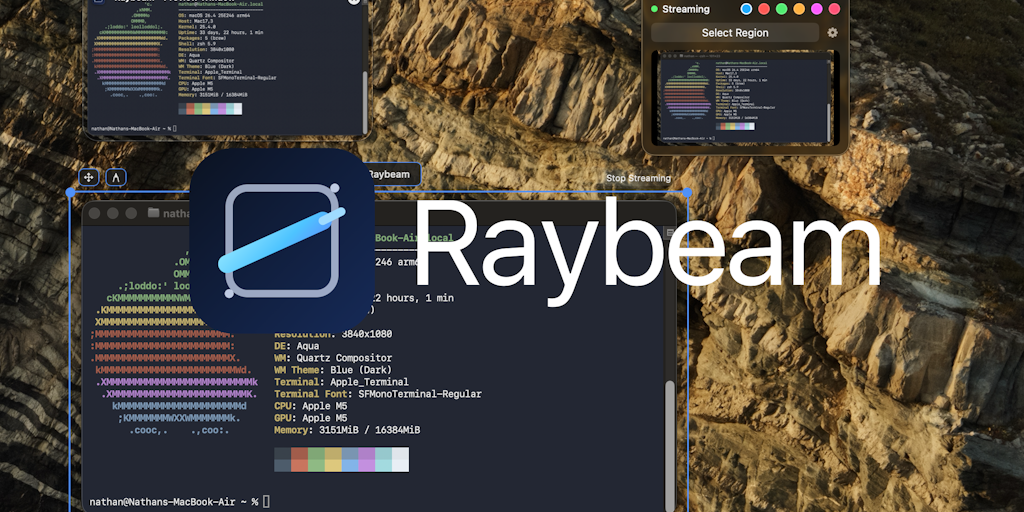
Task: Click the top-left corner handle of the selection region
Action: click(x=70, y=193)
